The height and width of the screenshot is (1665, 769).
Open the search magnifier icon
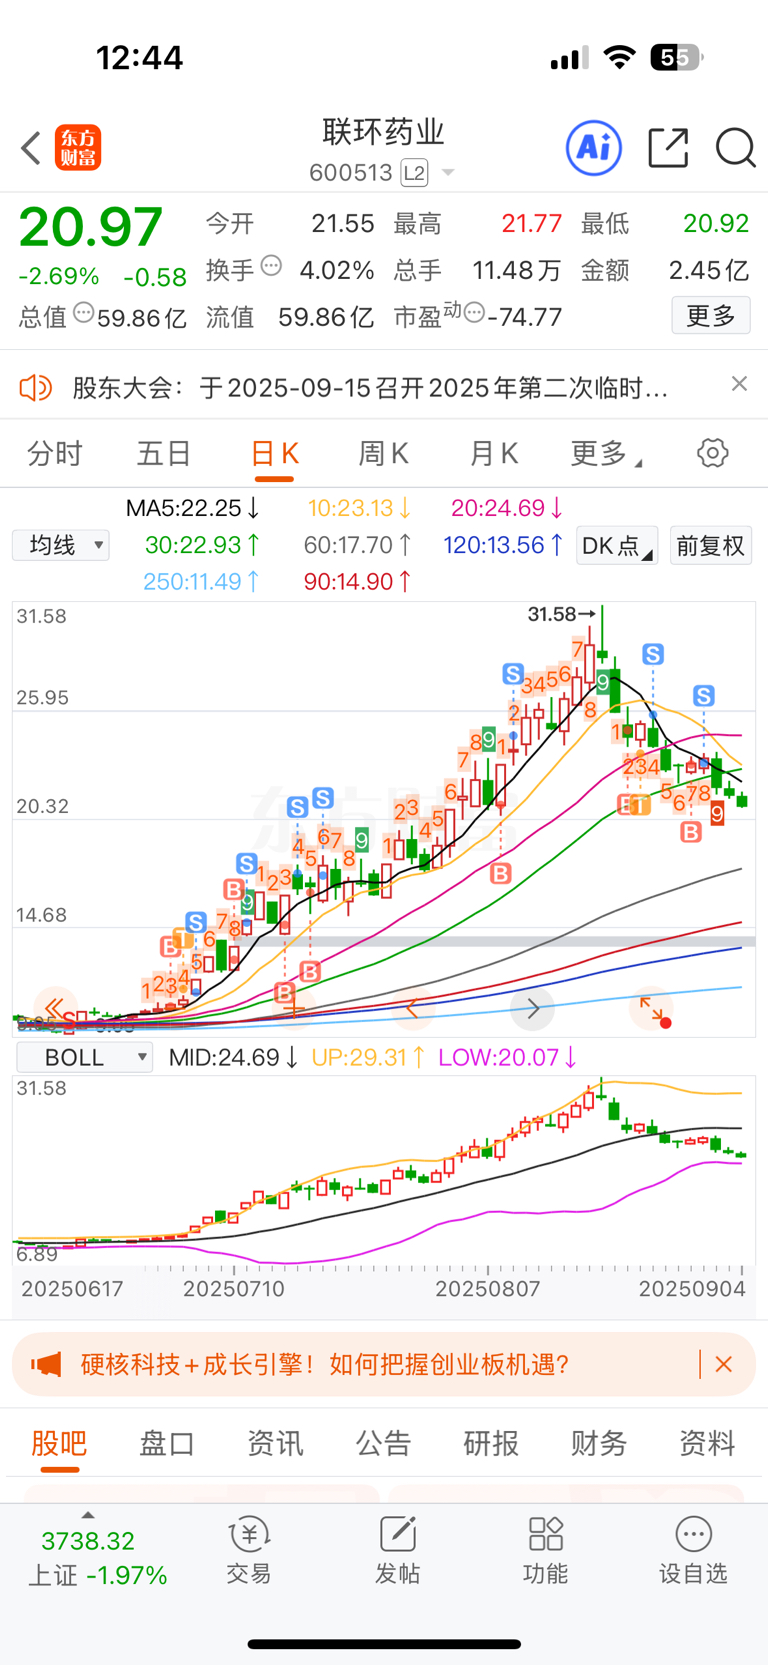736,148
